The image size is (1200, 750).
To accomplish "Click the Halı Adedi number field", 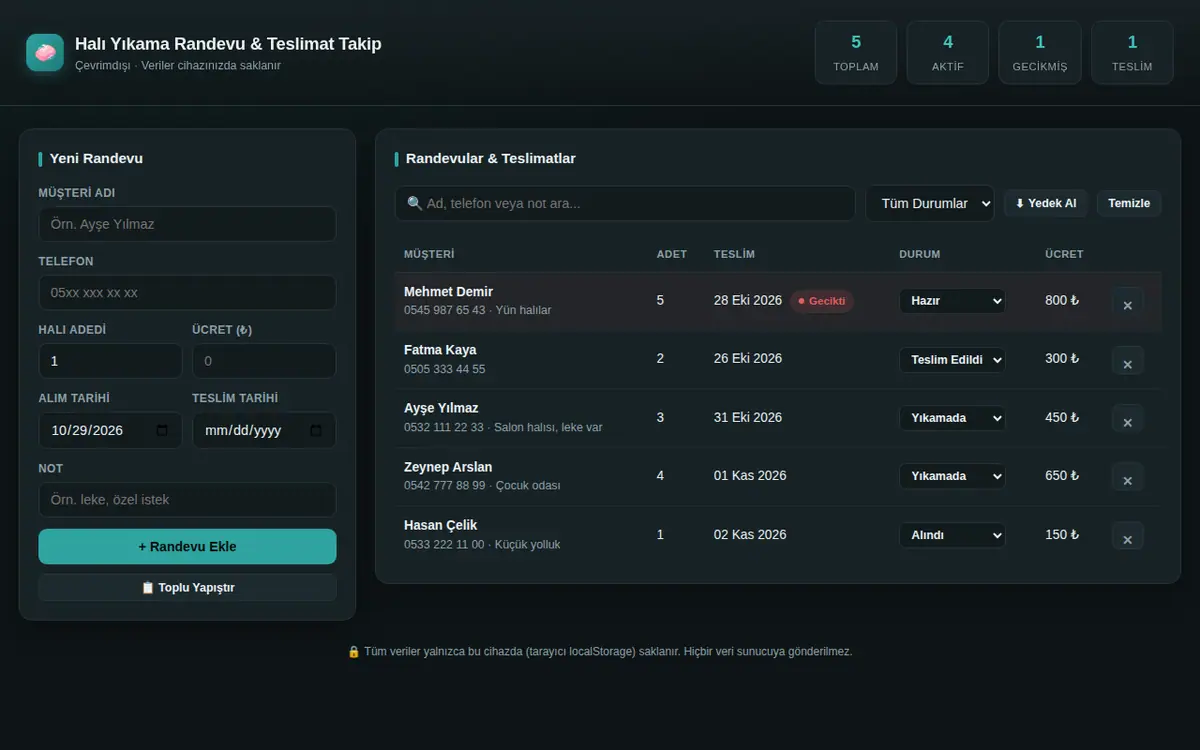I will coord(110,361).
